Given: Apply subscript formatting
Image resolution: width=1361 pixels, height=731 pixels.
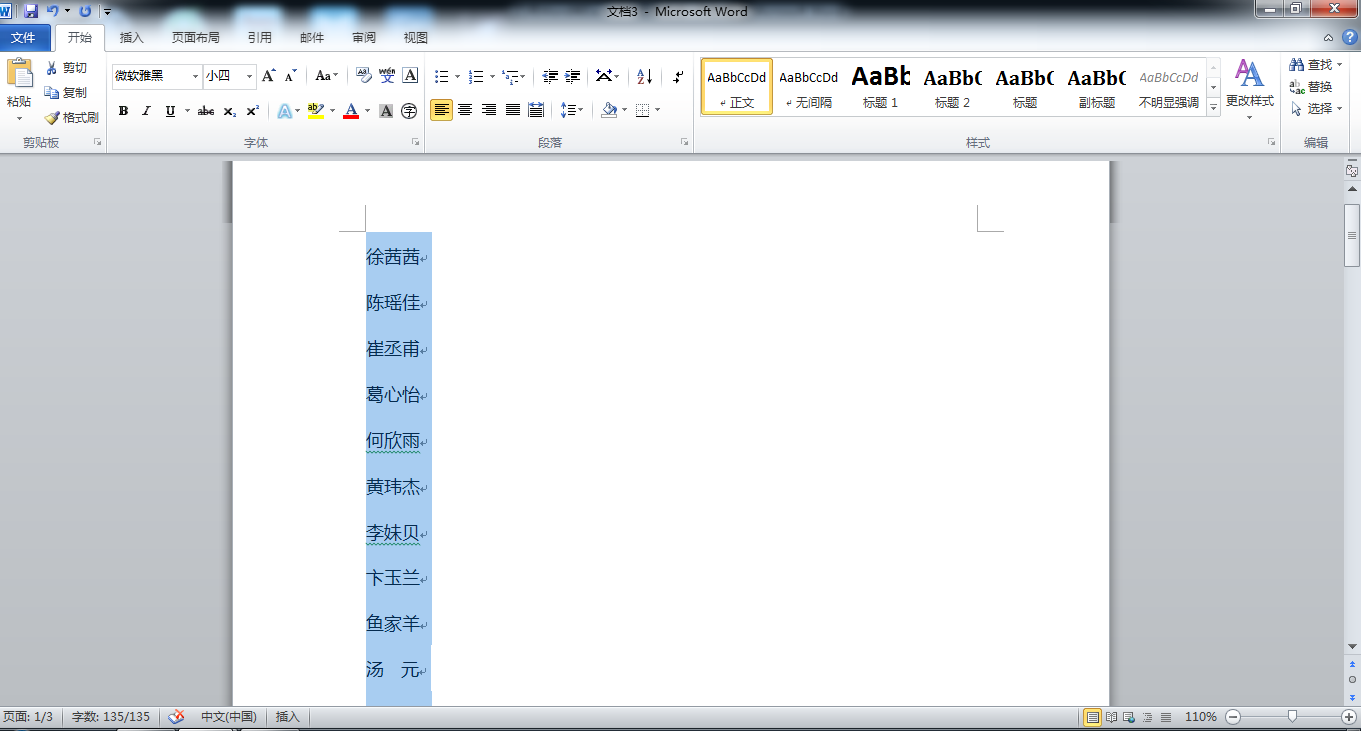Looking at the screenshot, I should point(229,111).
